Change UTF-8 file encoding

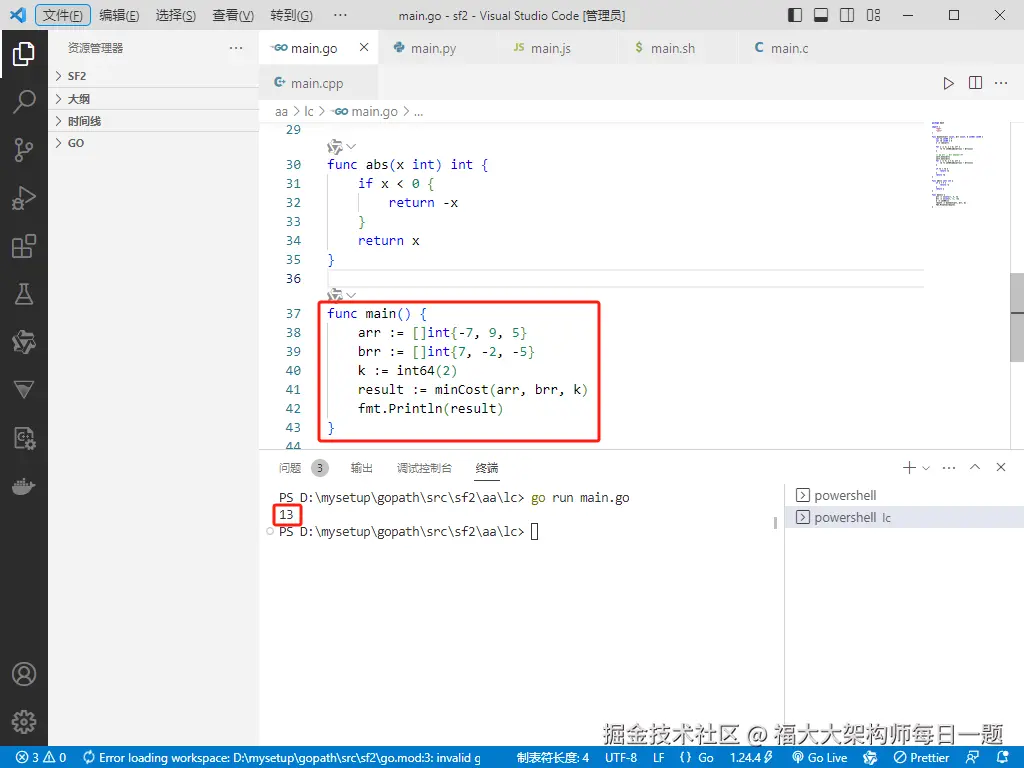click(x=620, y=758)
